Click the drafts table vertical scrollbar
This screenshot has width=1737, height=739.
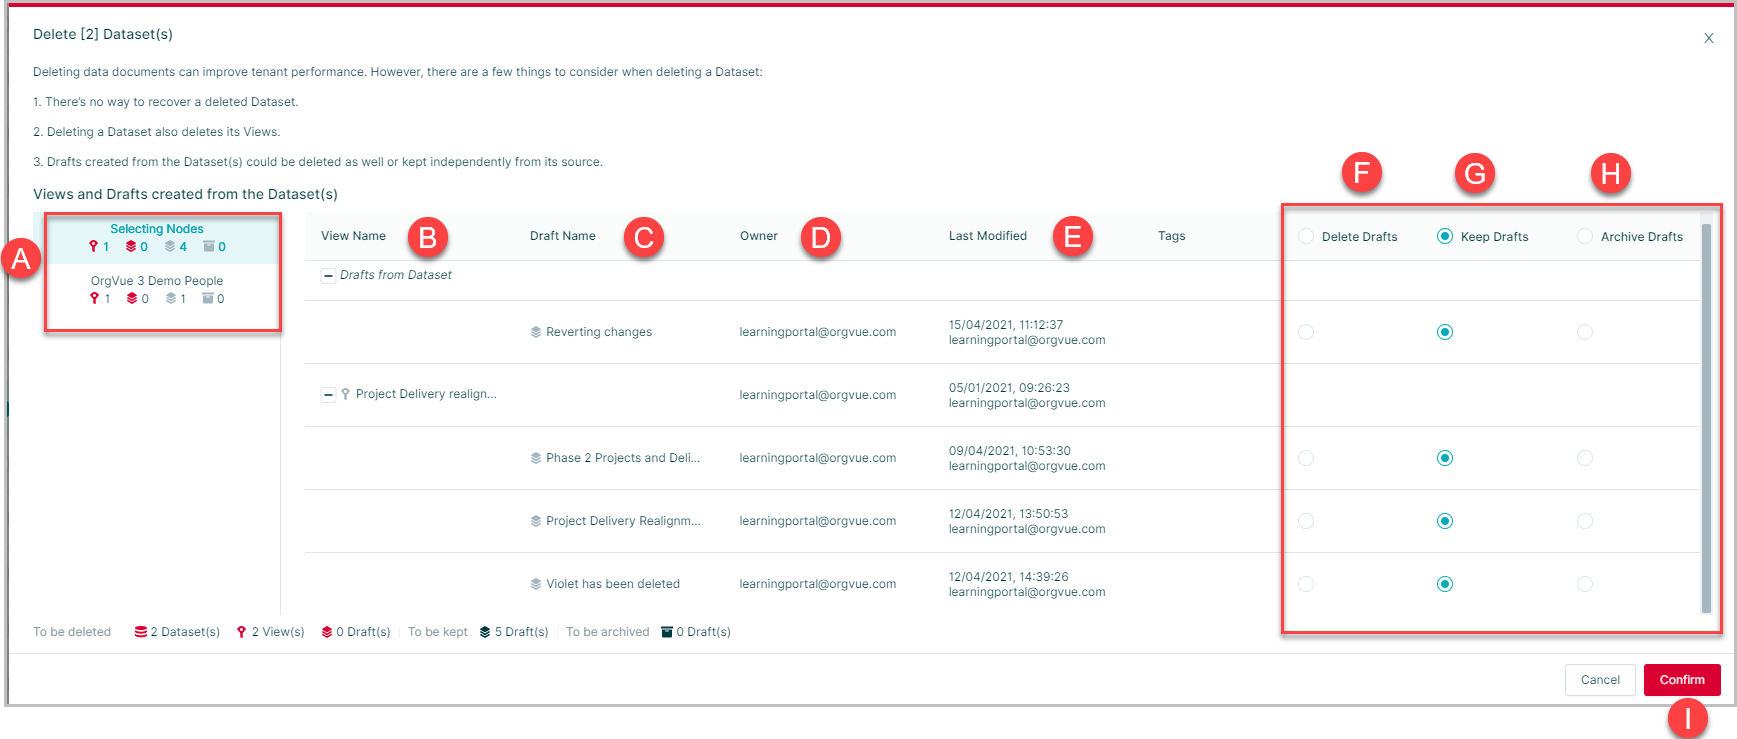click(x=1706, y=417)
